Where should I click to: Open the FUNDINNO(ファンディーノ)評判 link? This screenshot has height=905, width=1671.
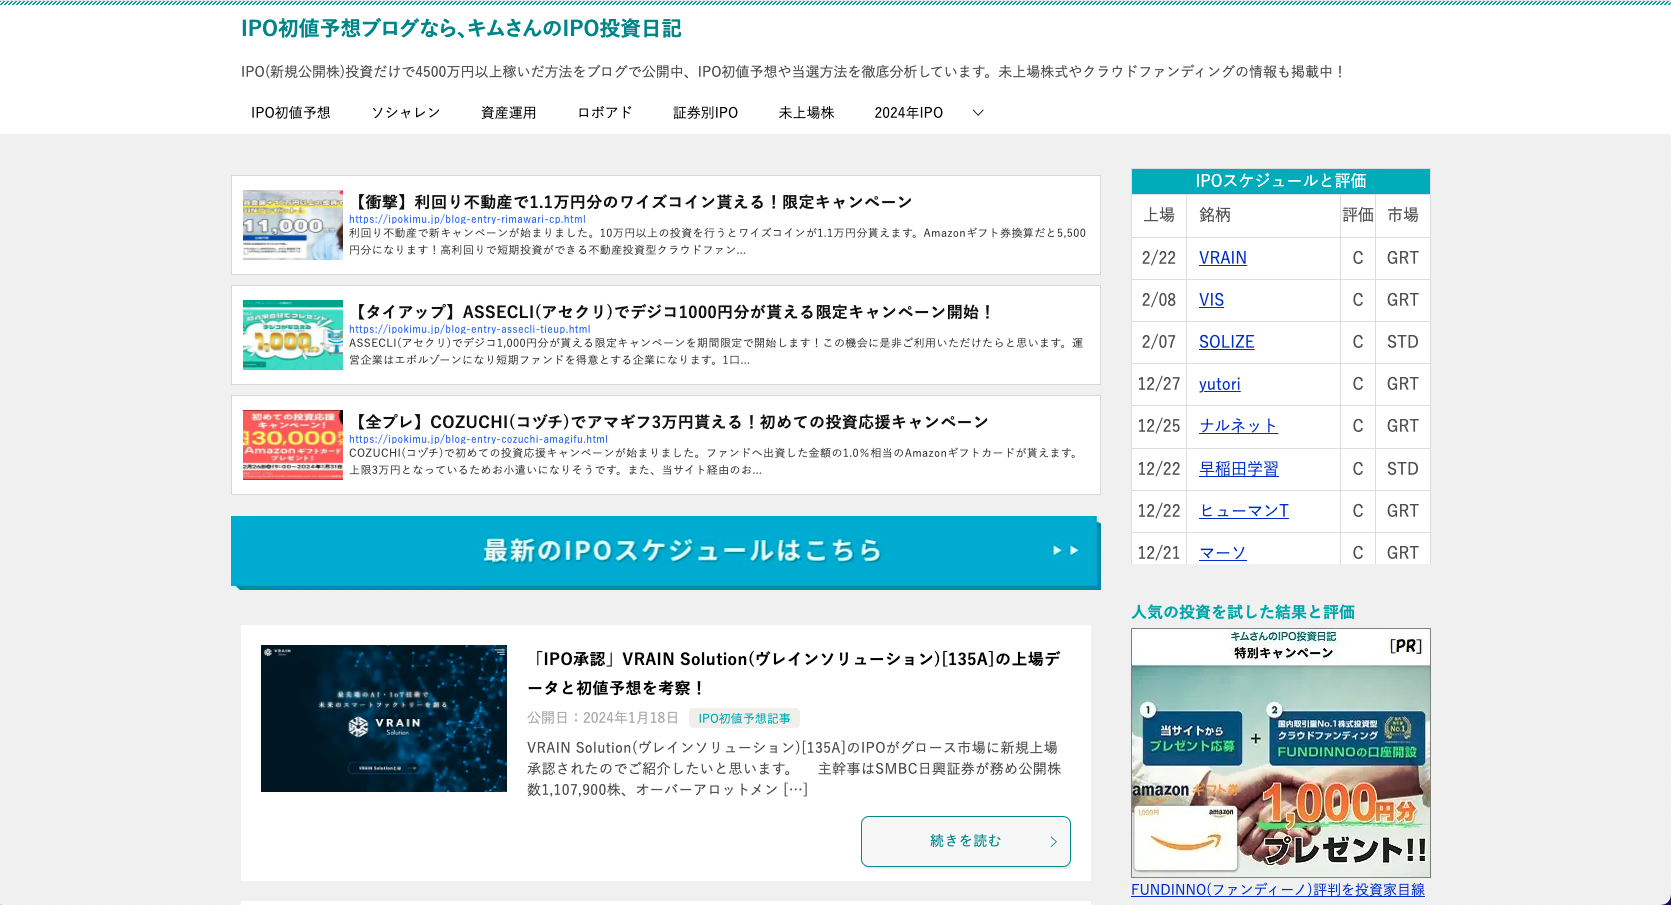1278,890
